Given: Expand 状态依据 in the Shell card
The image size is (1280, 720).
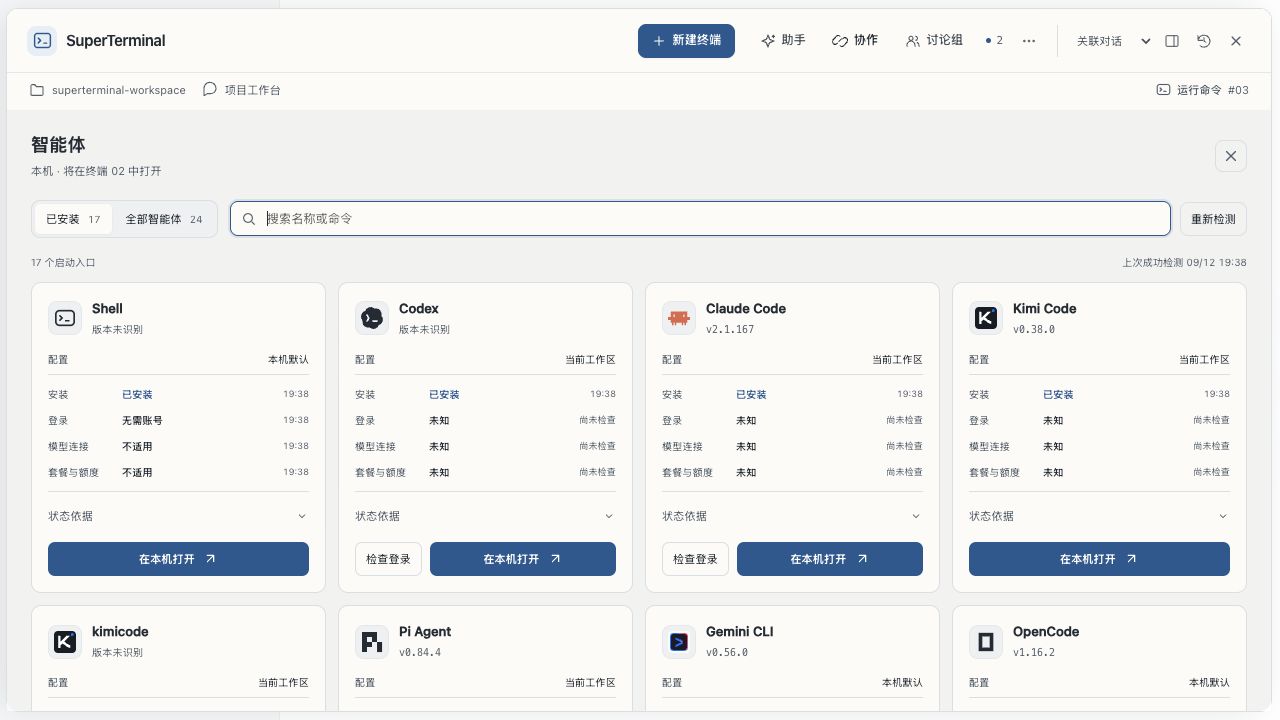Looking at the screenshot, I should pos(178,516).
